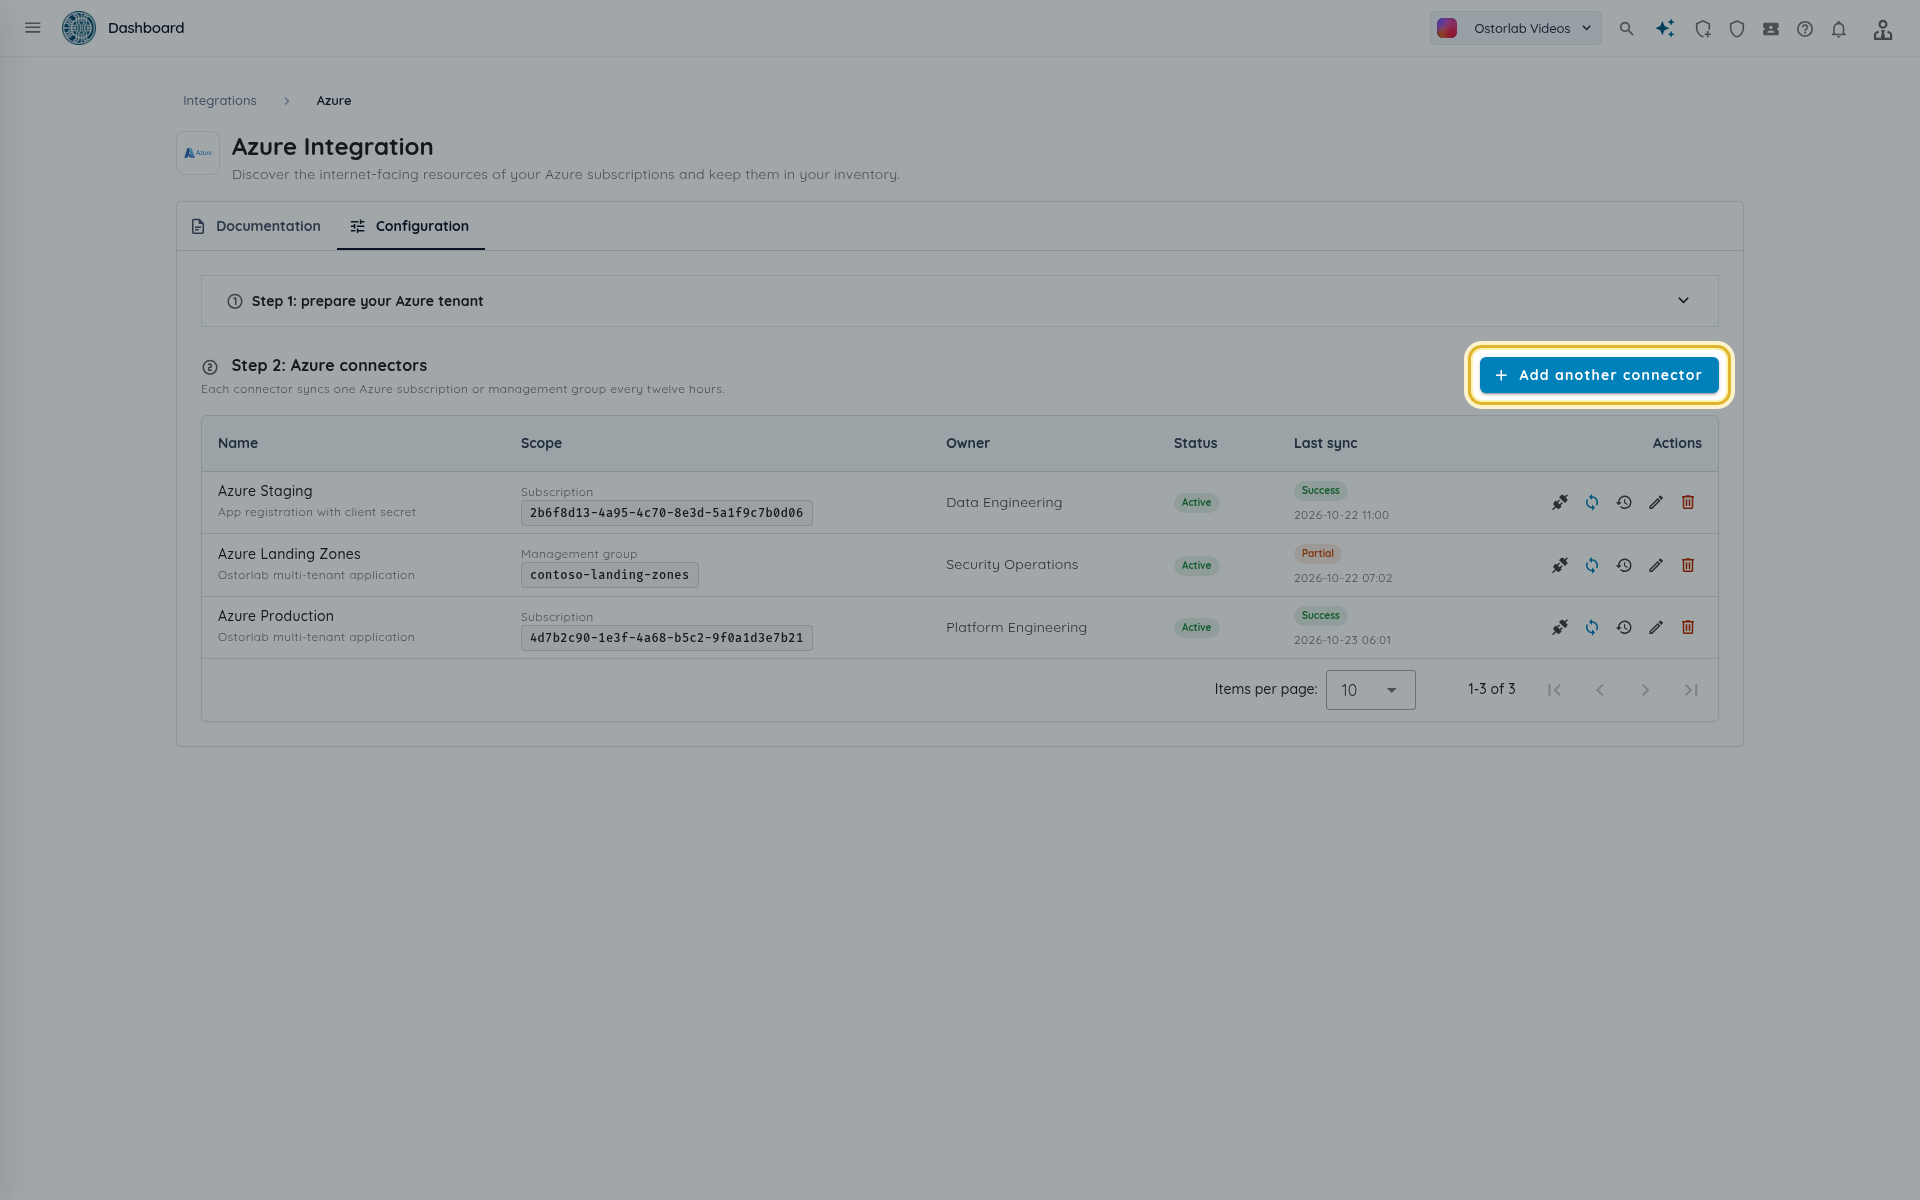Go to the previous page of connectors
Screen dimensions: 1920x1200
[x=1600, y=690]
